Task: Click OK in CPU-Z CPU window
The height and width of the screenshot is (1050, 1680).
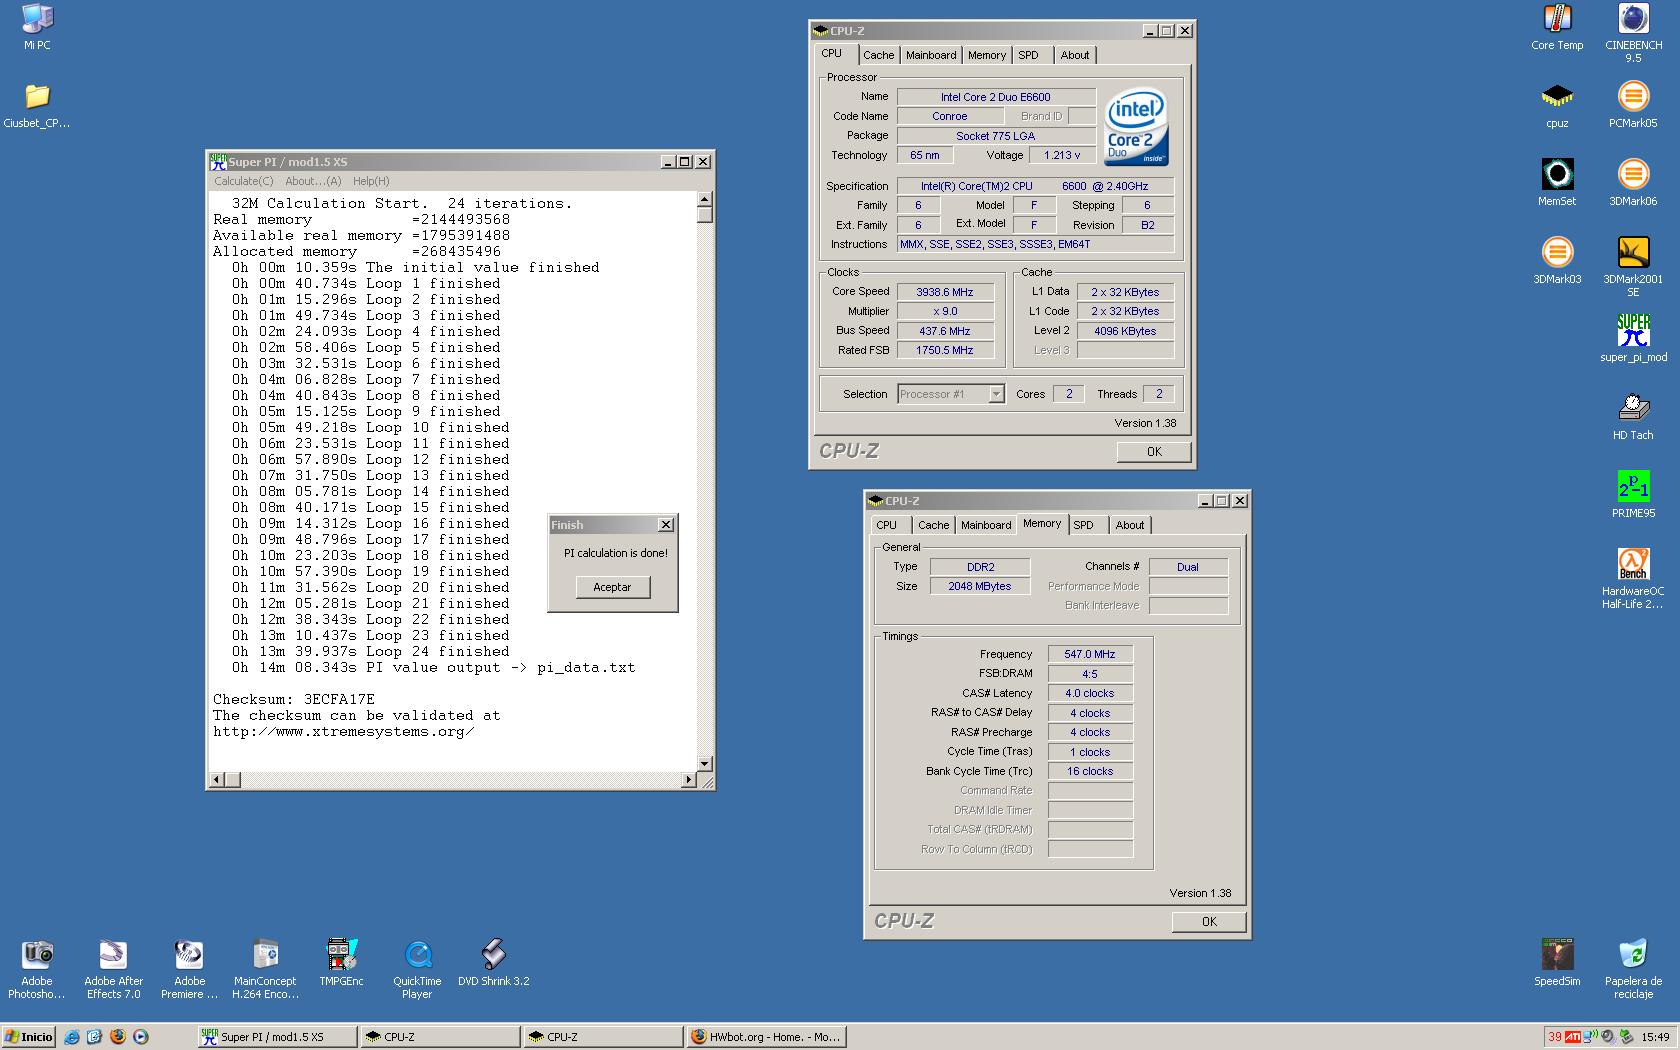Action: 1154,452
